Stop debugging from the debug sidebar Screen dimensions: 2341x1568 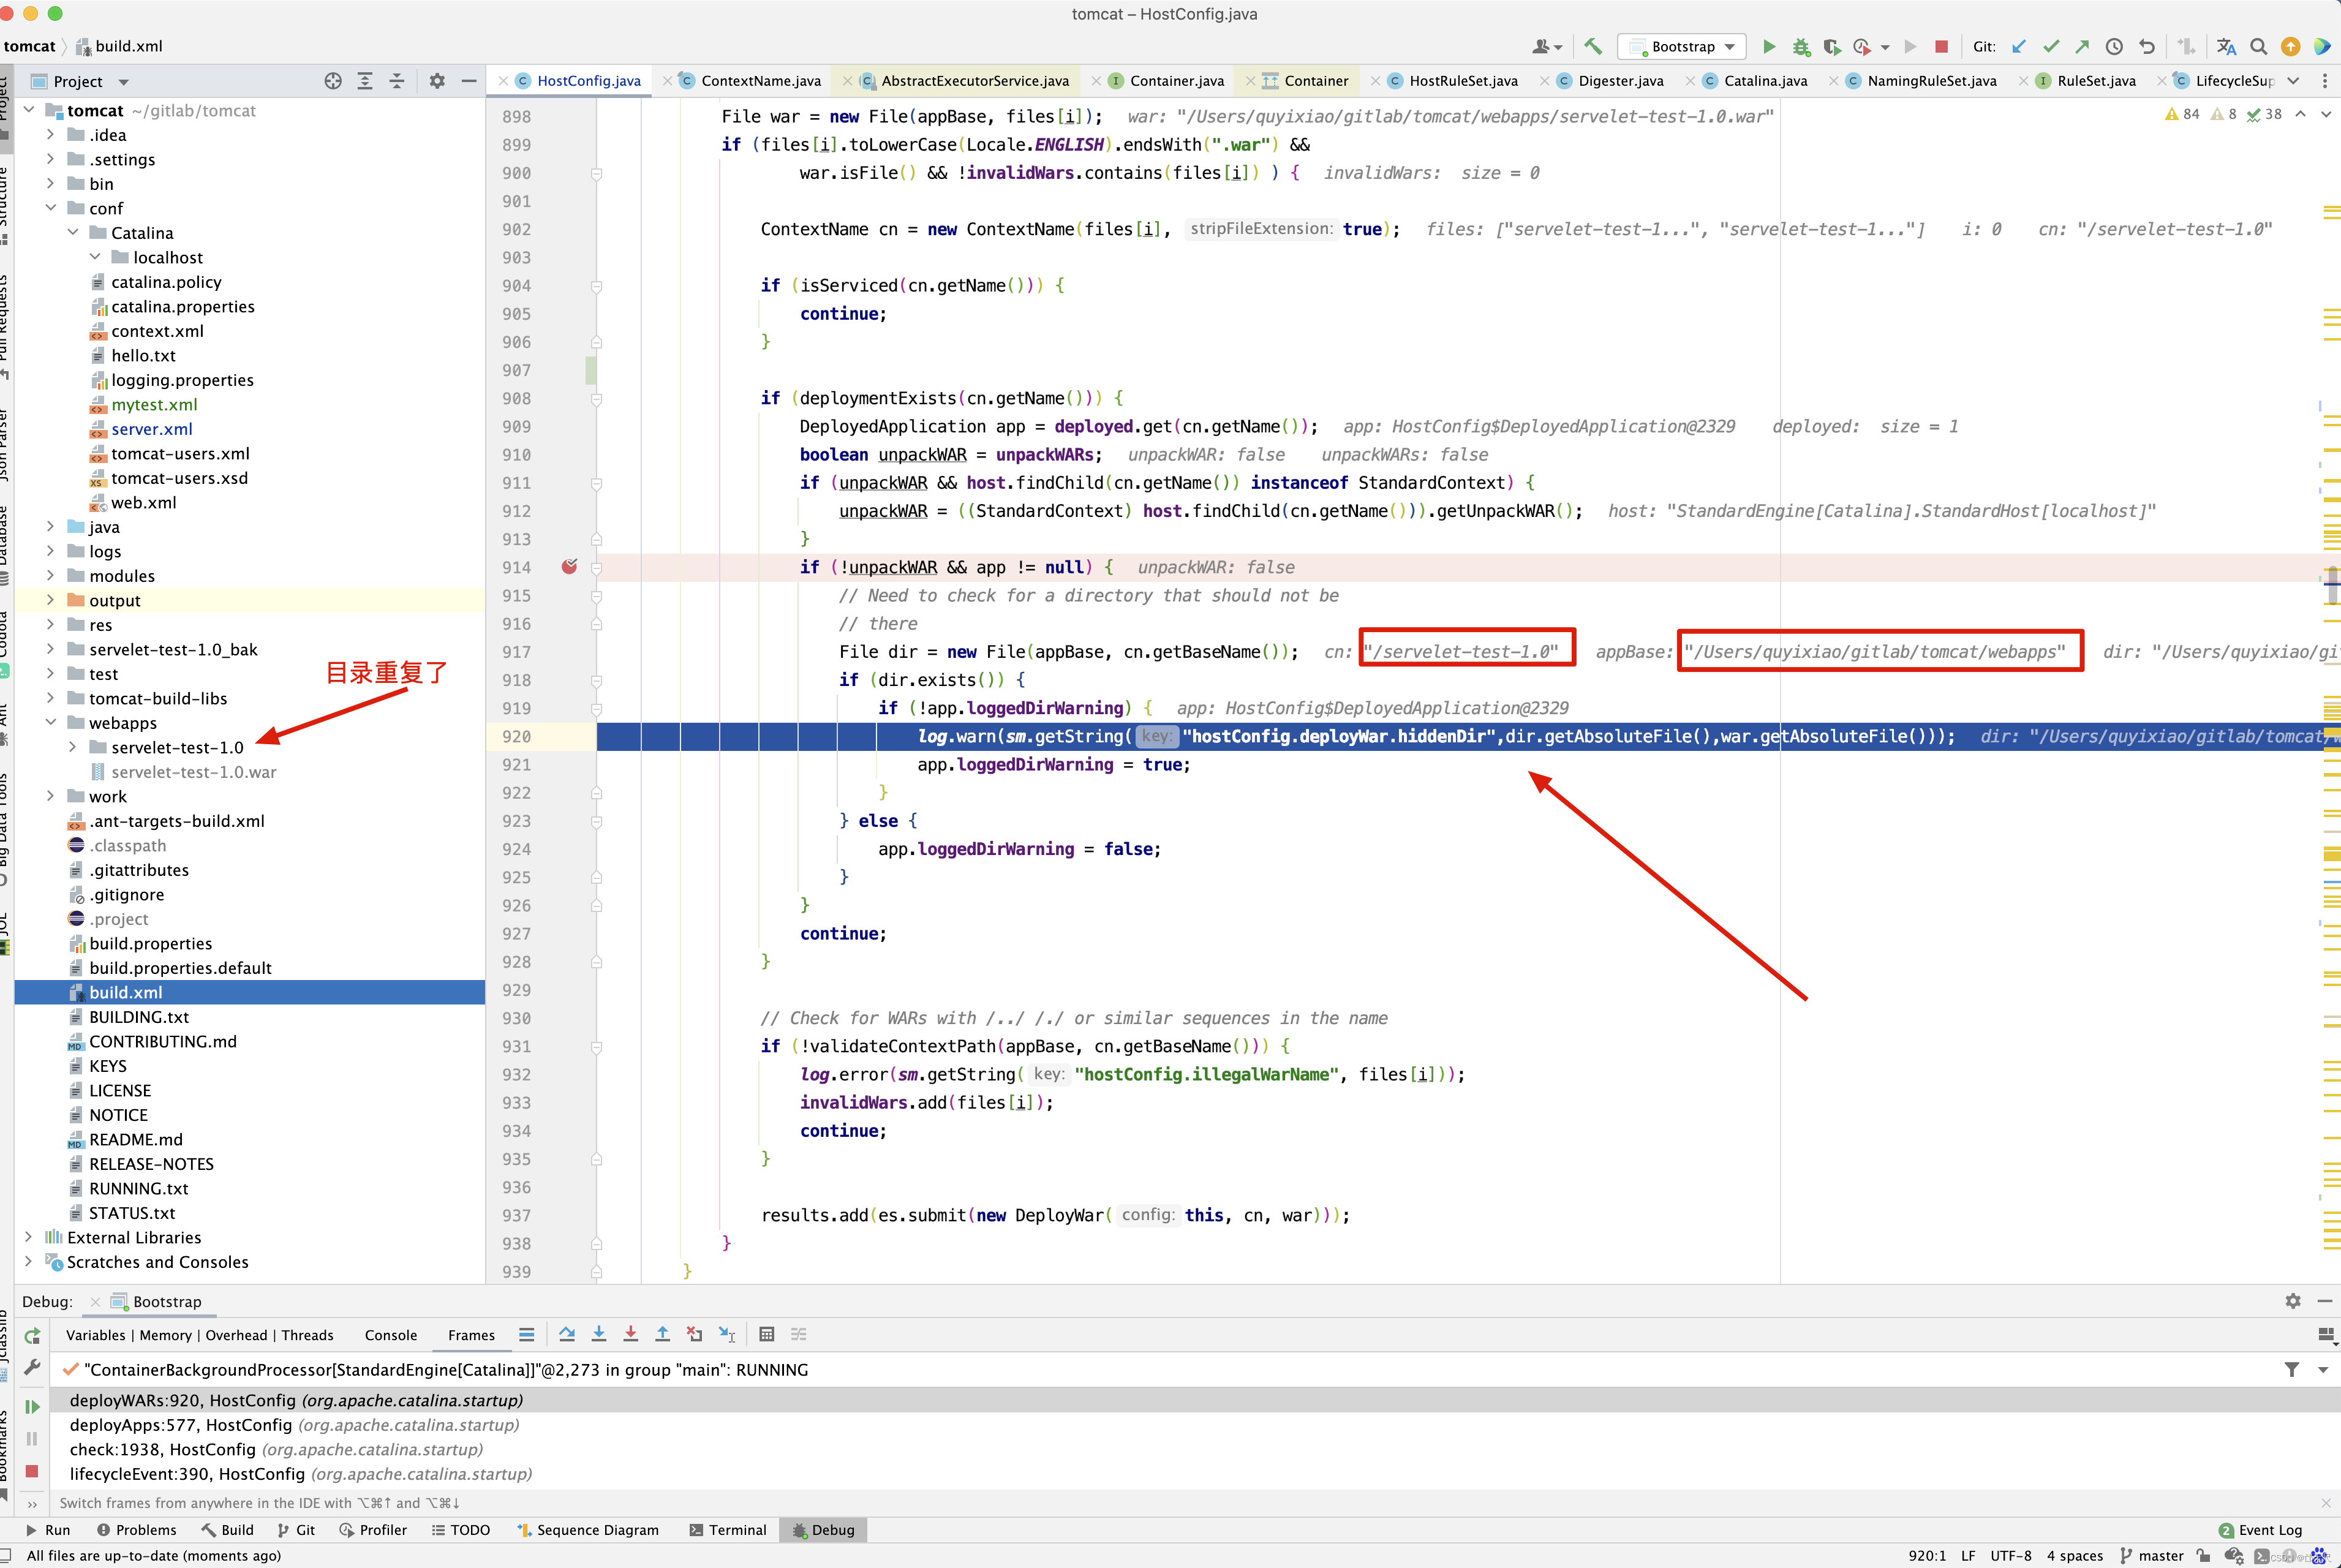click(x=32, y=1471)
